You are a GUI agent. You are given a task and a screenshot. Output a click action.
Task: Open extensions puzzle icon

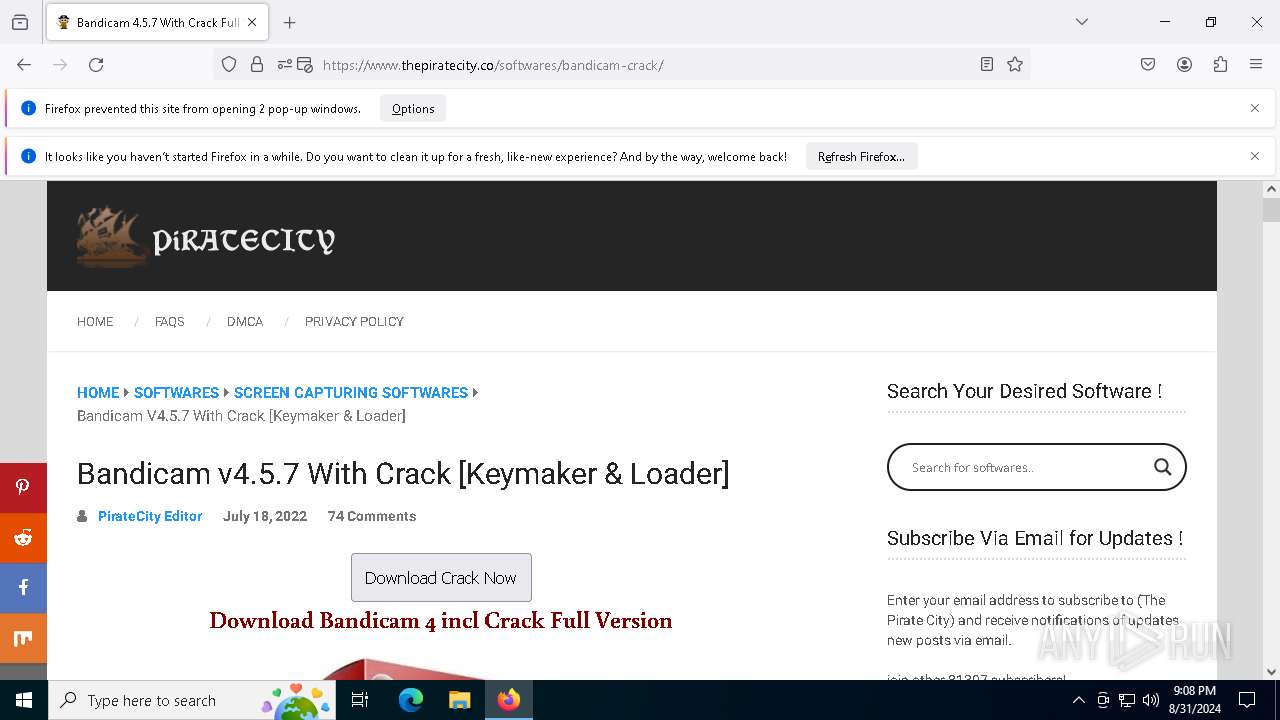1220,65
